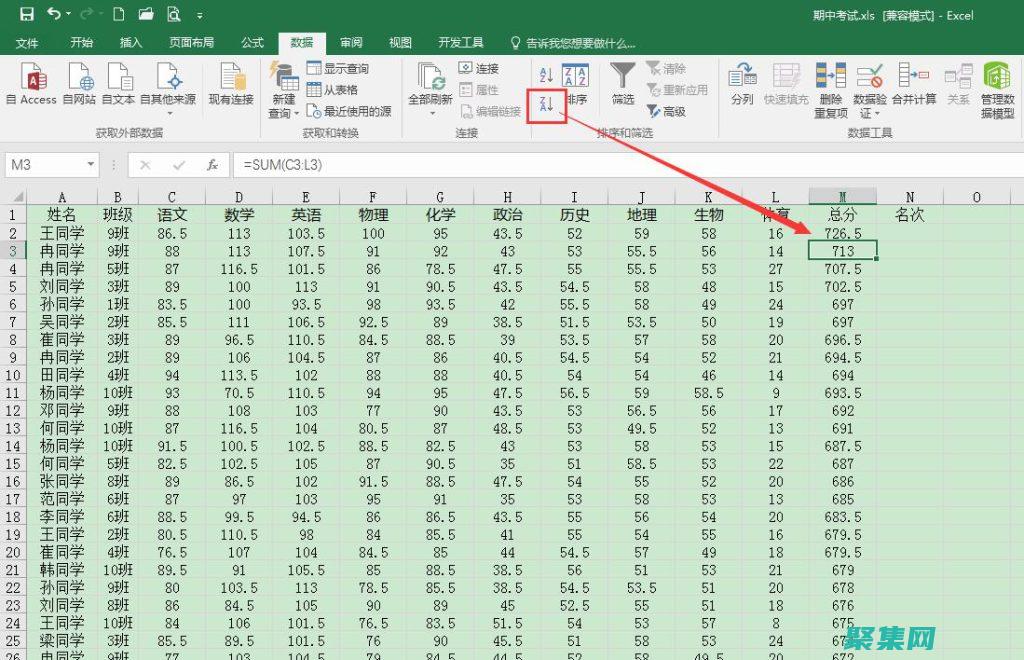Click the 降序 Z-A sort icon
This screenshot has width=1024, height=660.
545,105
